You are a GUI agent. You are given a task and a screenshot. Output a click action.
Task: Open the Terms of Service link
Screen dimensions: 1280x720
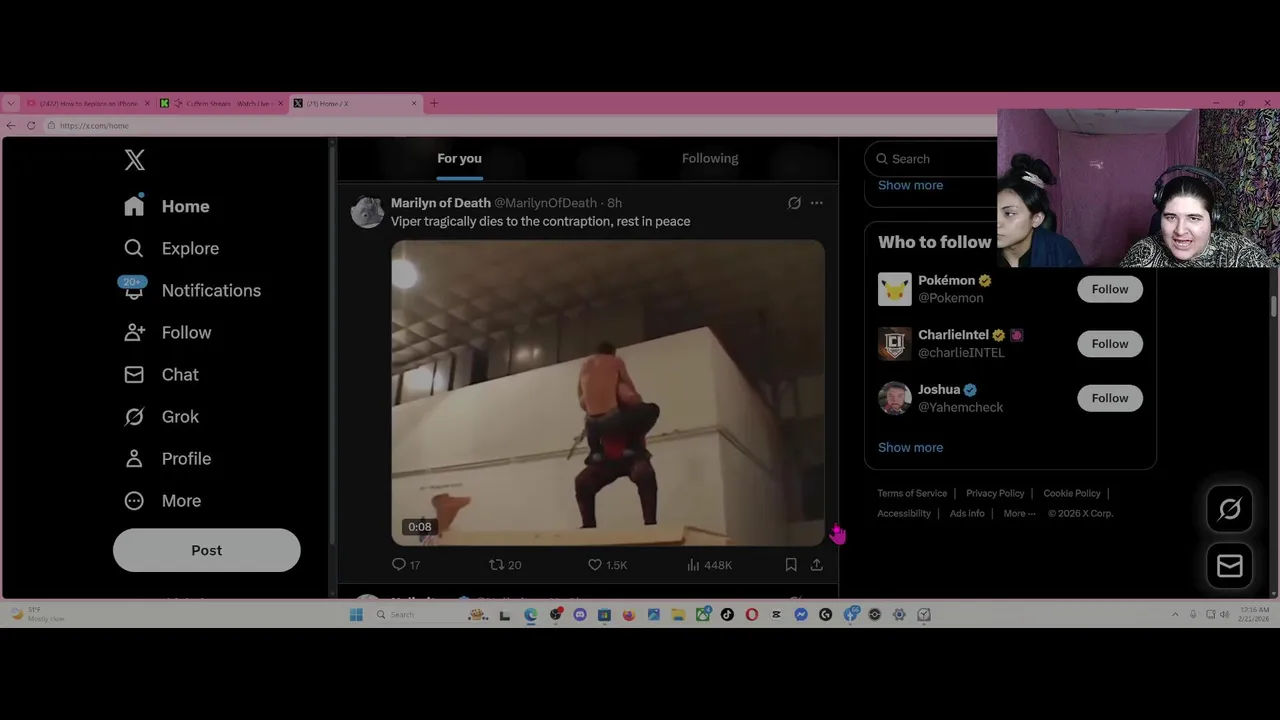pyautogui.click(x=912, y=493)
